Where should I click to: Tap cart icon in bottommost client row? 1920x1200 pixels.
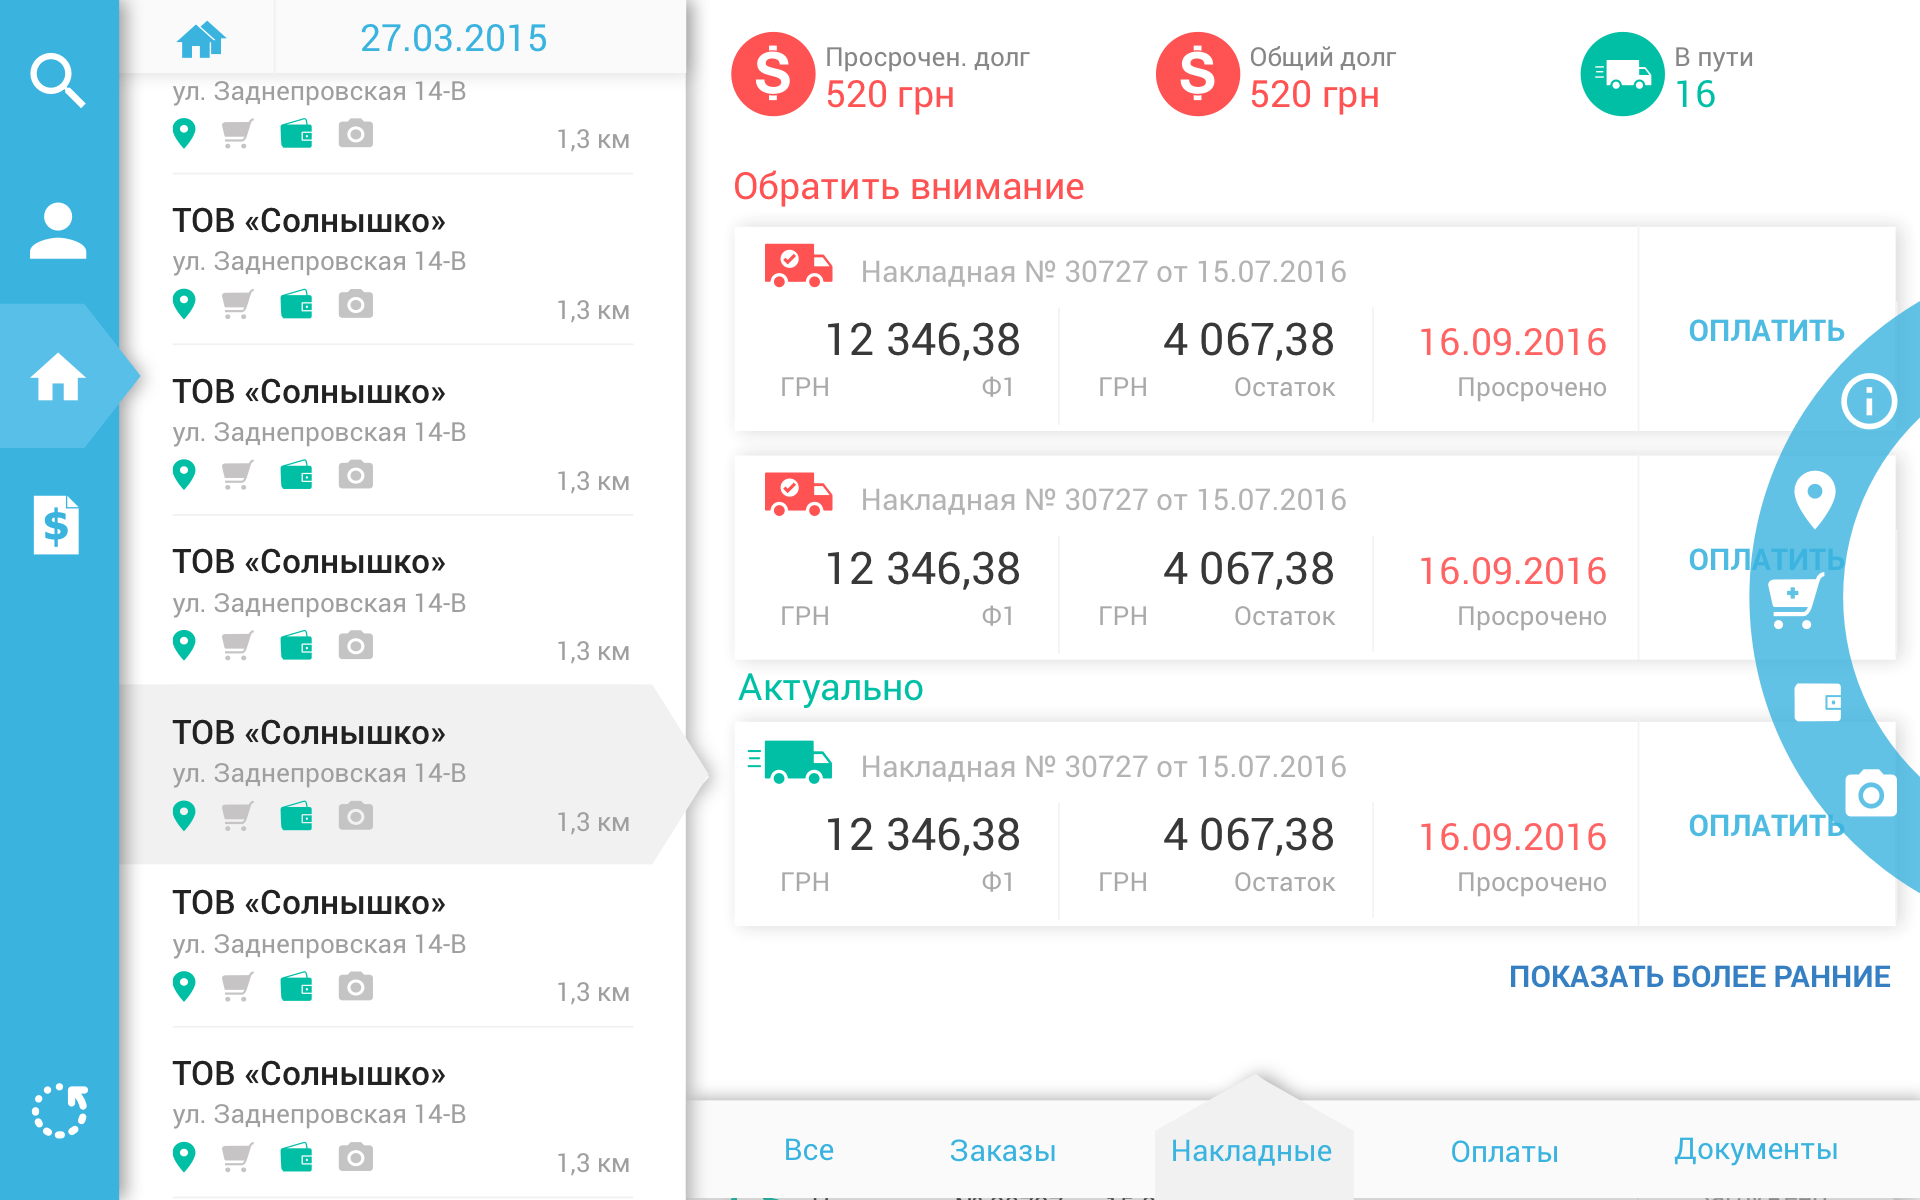click(237, 1157)
